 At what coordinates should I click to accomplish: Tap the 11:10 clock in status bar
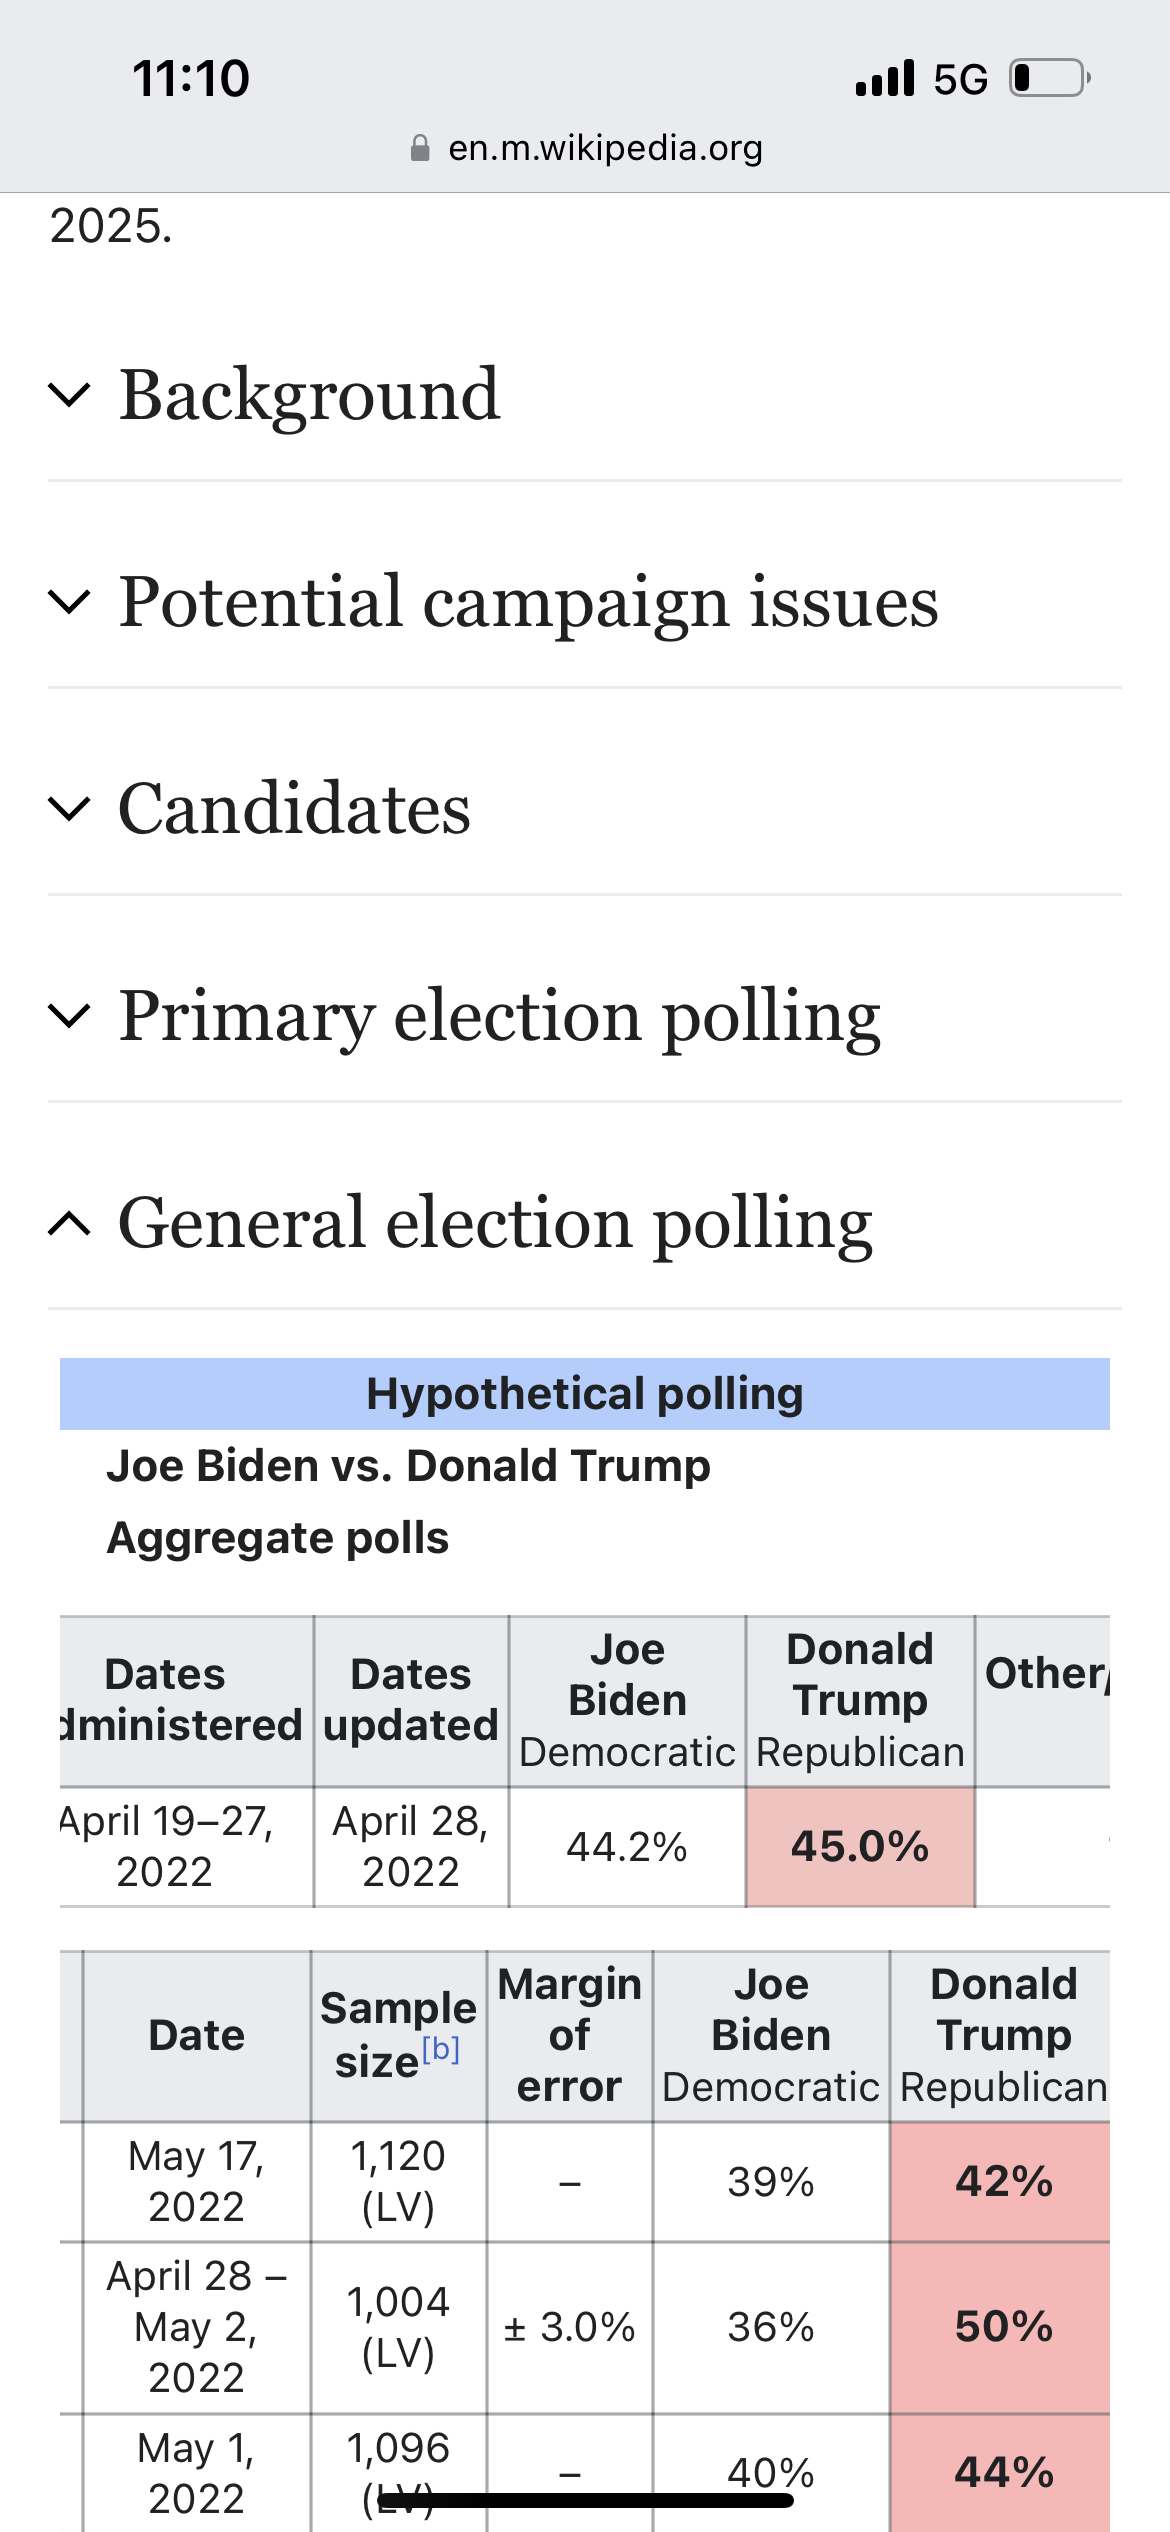(191, 78)
